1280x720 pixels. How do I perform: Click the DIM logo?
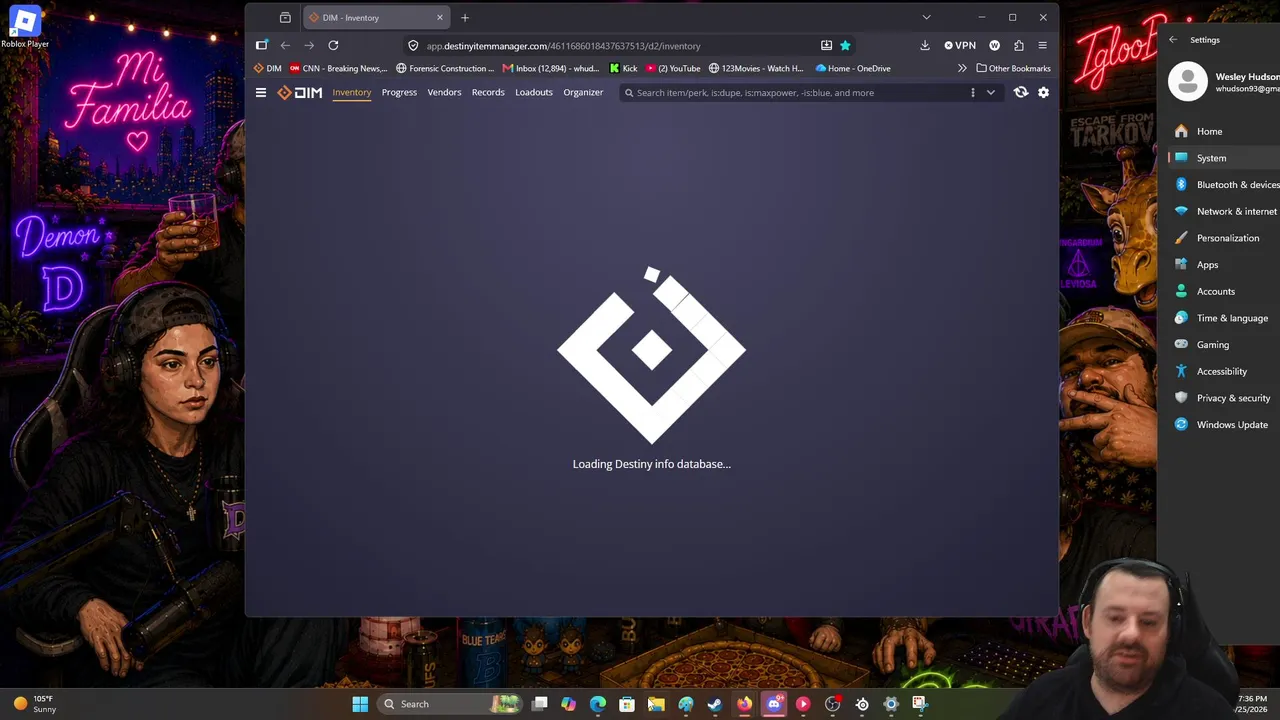click(300, 93)
